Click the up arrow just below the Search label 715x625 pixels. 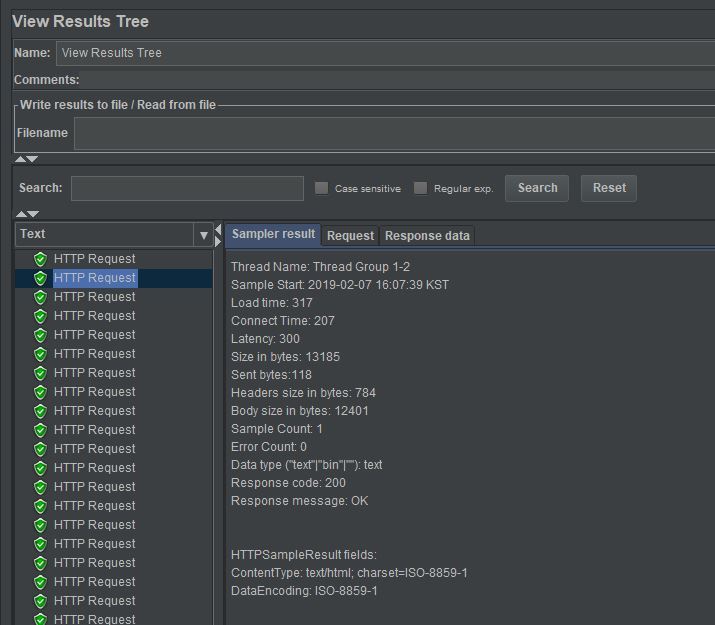[21, 214]
